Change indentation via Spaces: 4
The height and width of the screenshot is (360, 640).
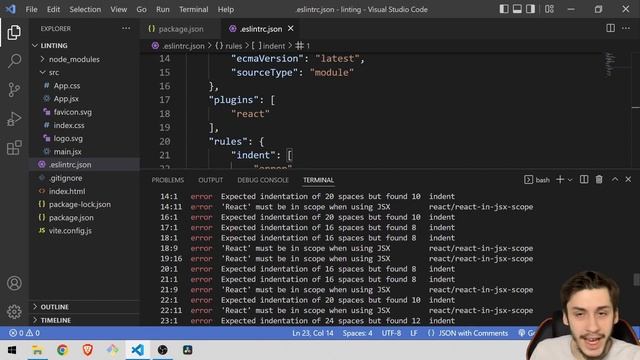coord(357,333)
